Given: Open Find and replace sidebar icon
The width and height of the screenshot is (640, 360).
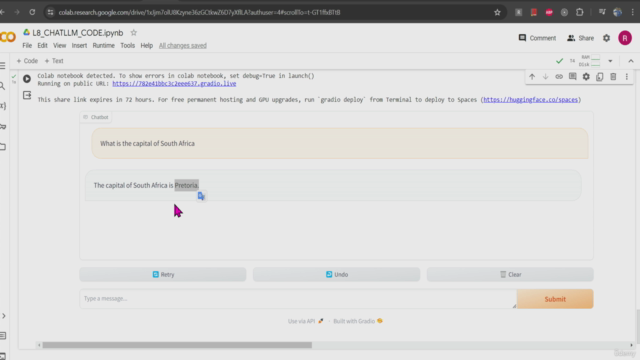Looking at the screenshot, I should pos(3,86).
